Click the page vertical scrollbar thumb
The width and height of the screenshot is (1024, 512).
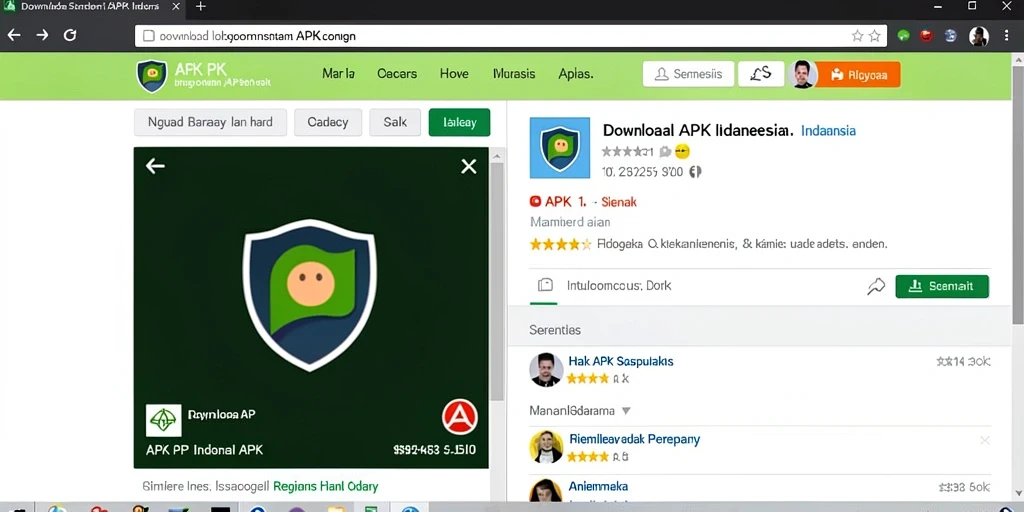(x=1017, y=193)
